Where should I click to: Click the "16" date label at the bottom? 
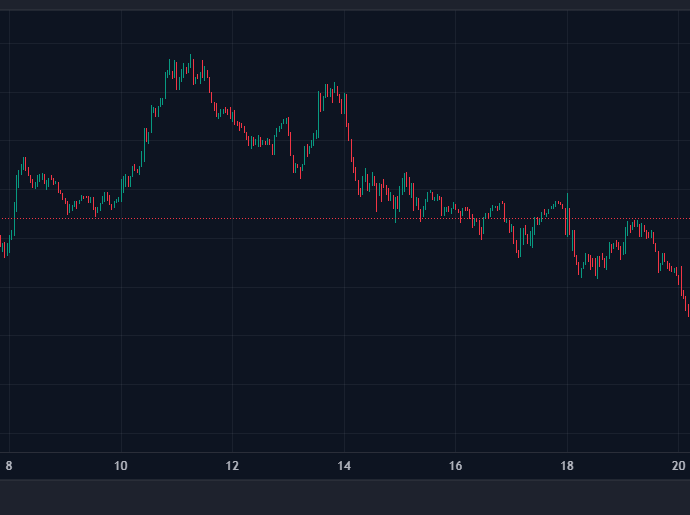coord(456,465)
